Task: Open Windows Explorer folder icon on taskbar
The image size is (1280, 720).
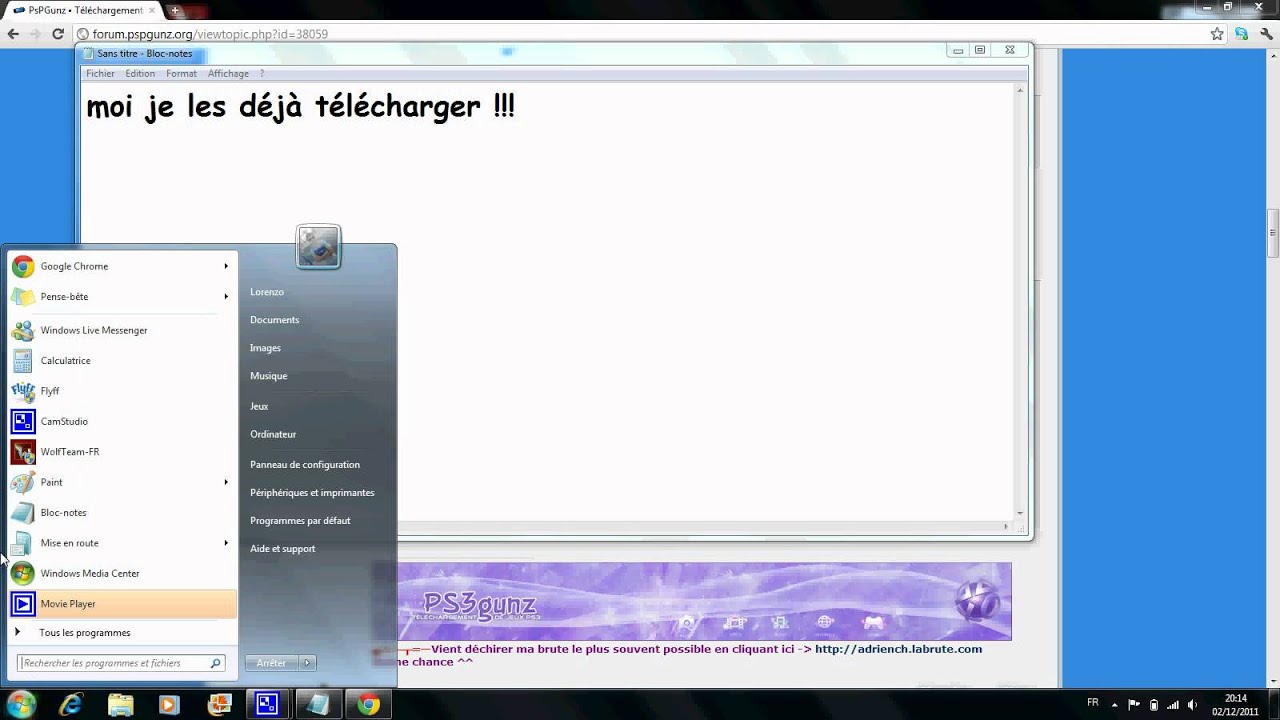Action: (x=120, y=704)
